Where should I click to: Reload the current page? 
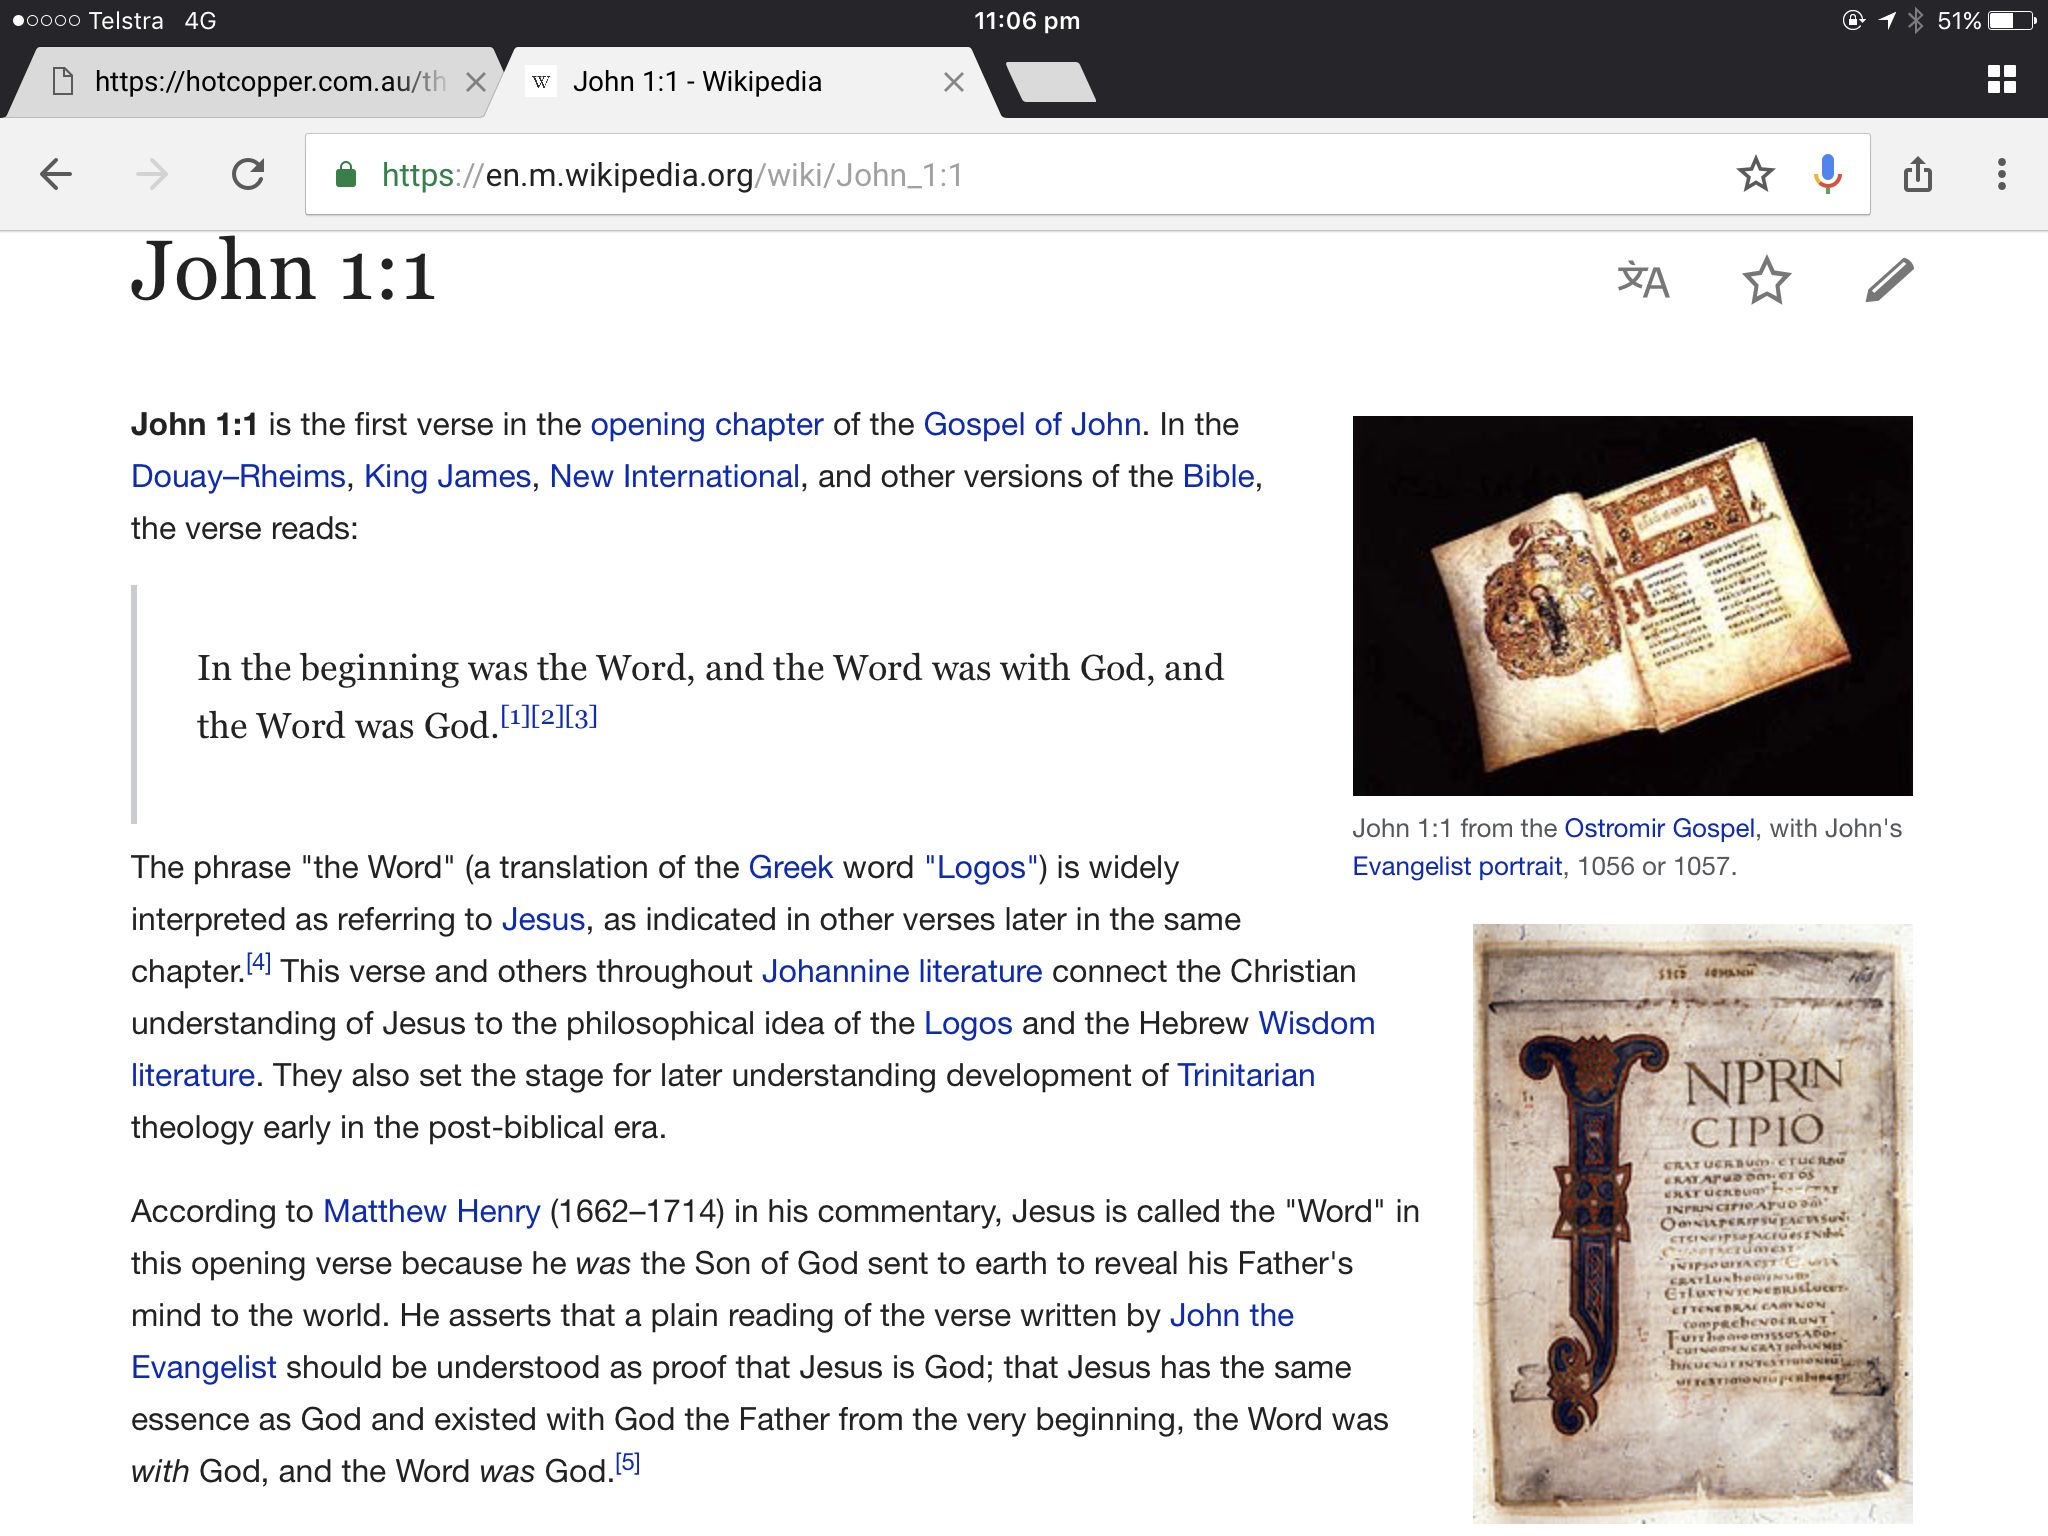click(x=248, y=174)
